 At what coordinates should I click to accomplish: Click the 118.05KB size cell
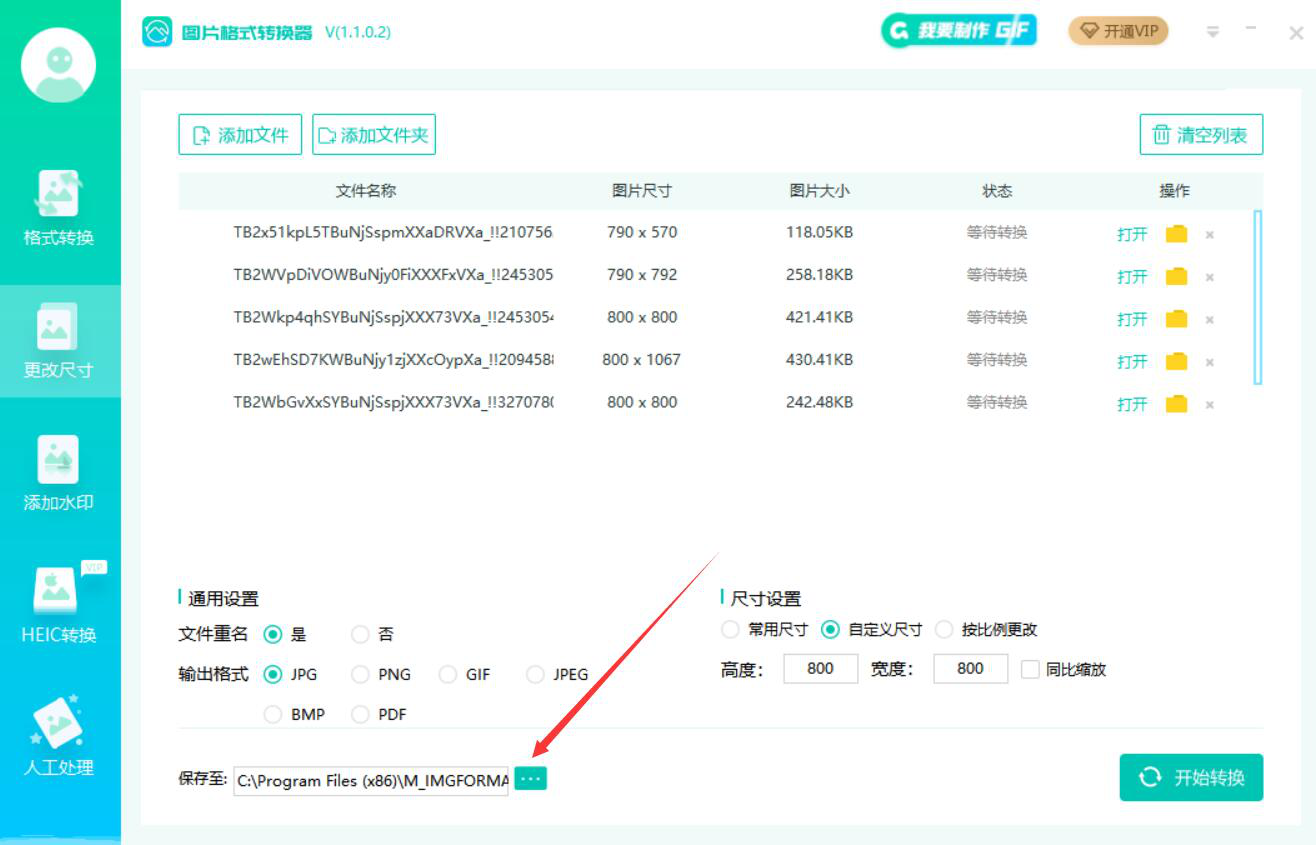[x=820, y=232]
